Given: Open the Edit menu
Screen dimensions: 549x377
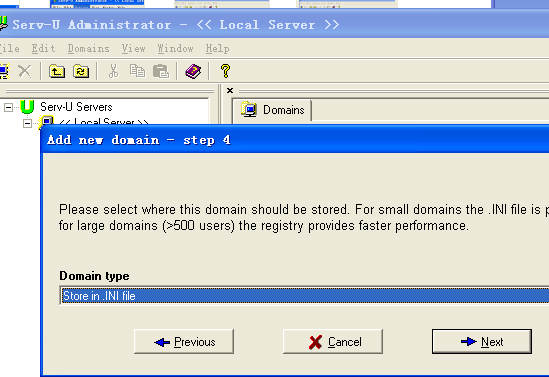Looking at the screenshot, I should click(x=43, y=48).
